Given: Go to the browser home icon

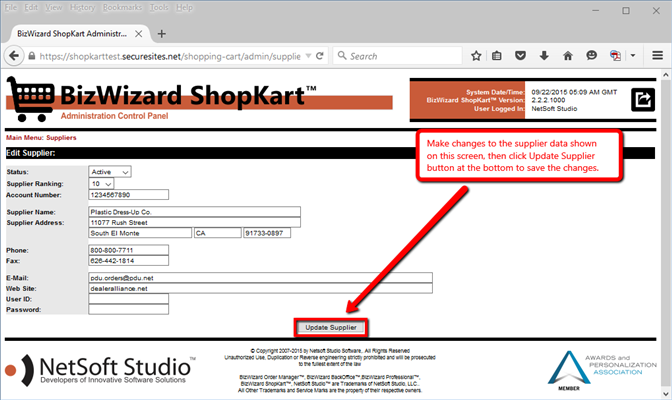Looking at the screenshot, I should 568,56.
